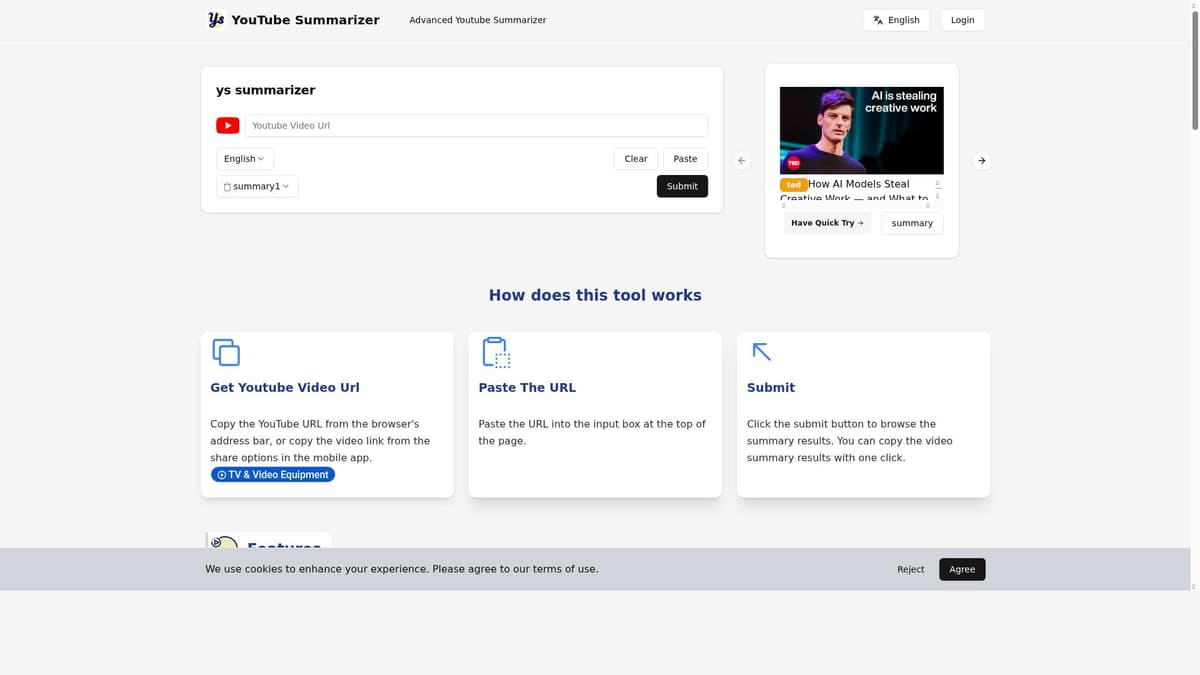Click the ys summarizer card title

(266, 90)
